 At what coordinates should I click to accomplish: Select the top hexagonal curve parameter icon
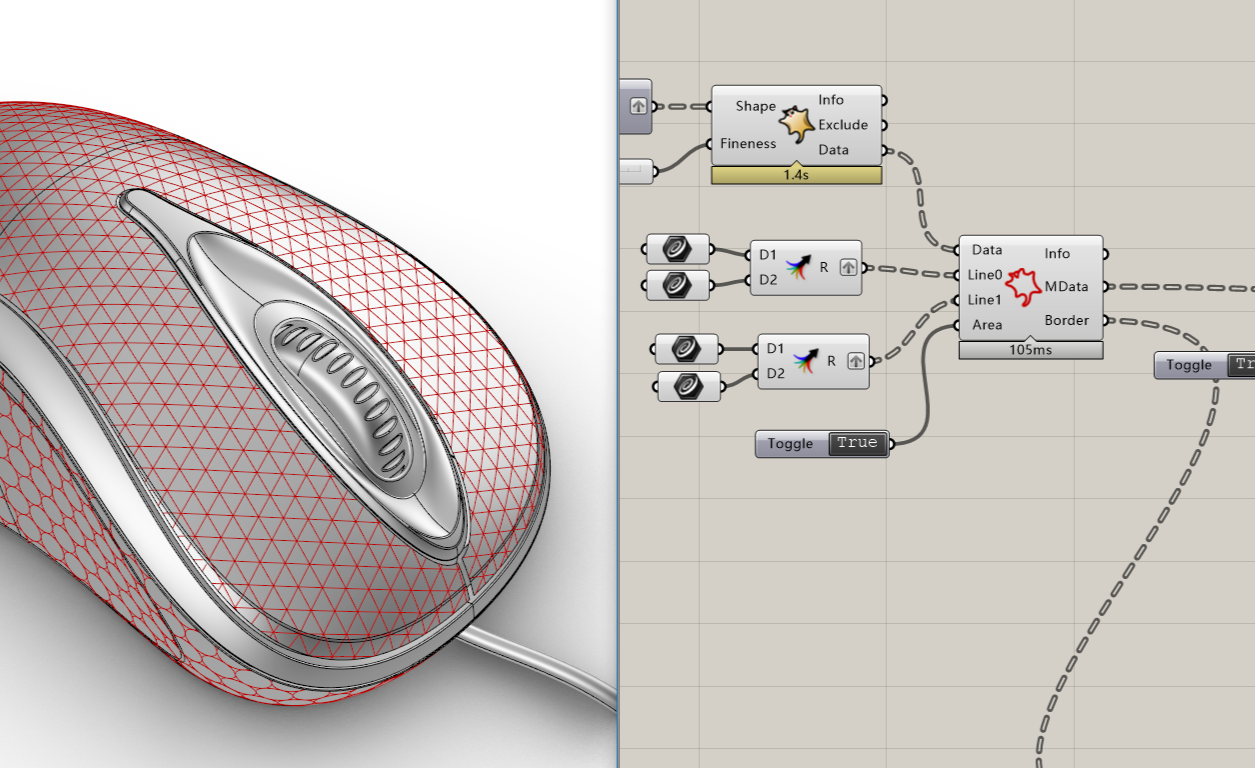(676, 249)
